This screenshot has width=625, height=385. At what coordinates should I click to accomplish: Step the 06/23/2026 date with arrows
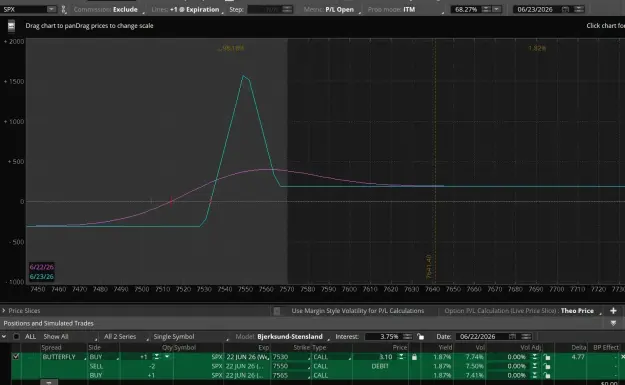tap(579, 9)
